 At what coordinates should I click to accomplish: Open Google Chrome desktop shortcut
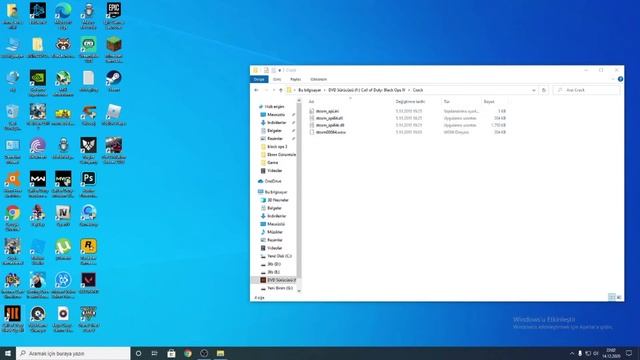coord(13,218)
